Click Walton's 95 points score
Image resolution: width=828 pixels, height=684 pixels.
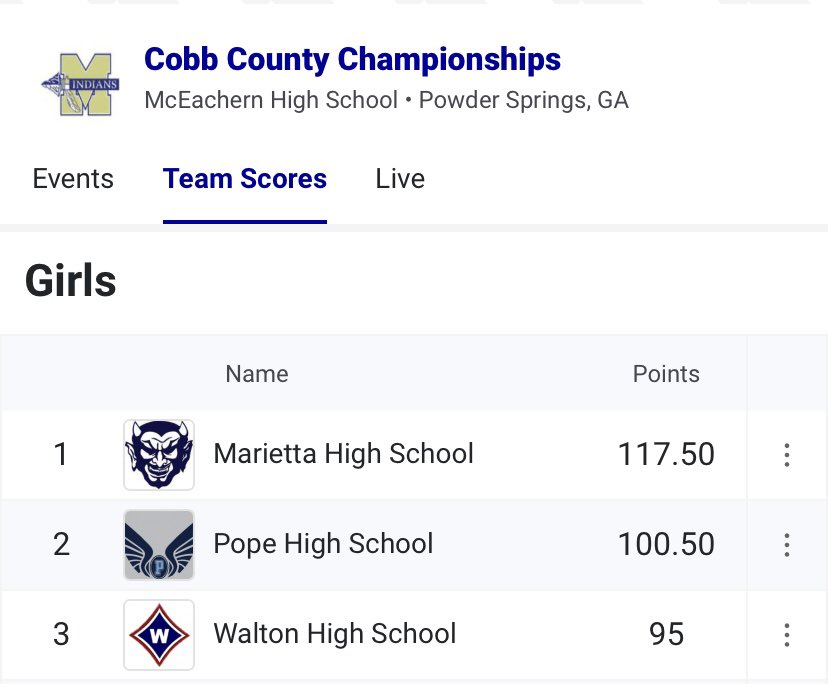(x=666, y=634)
